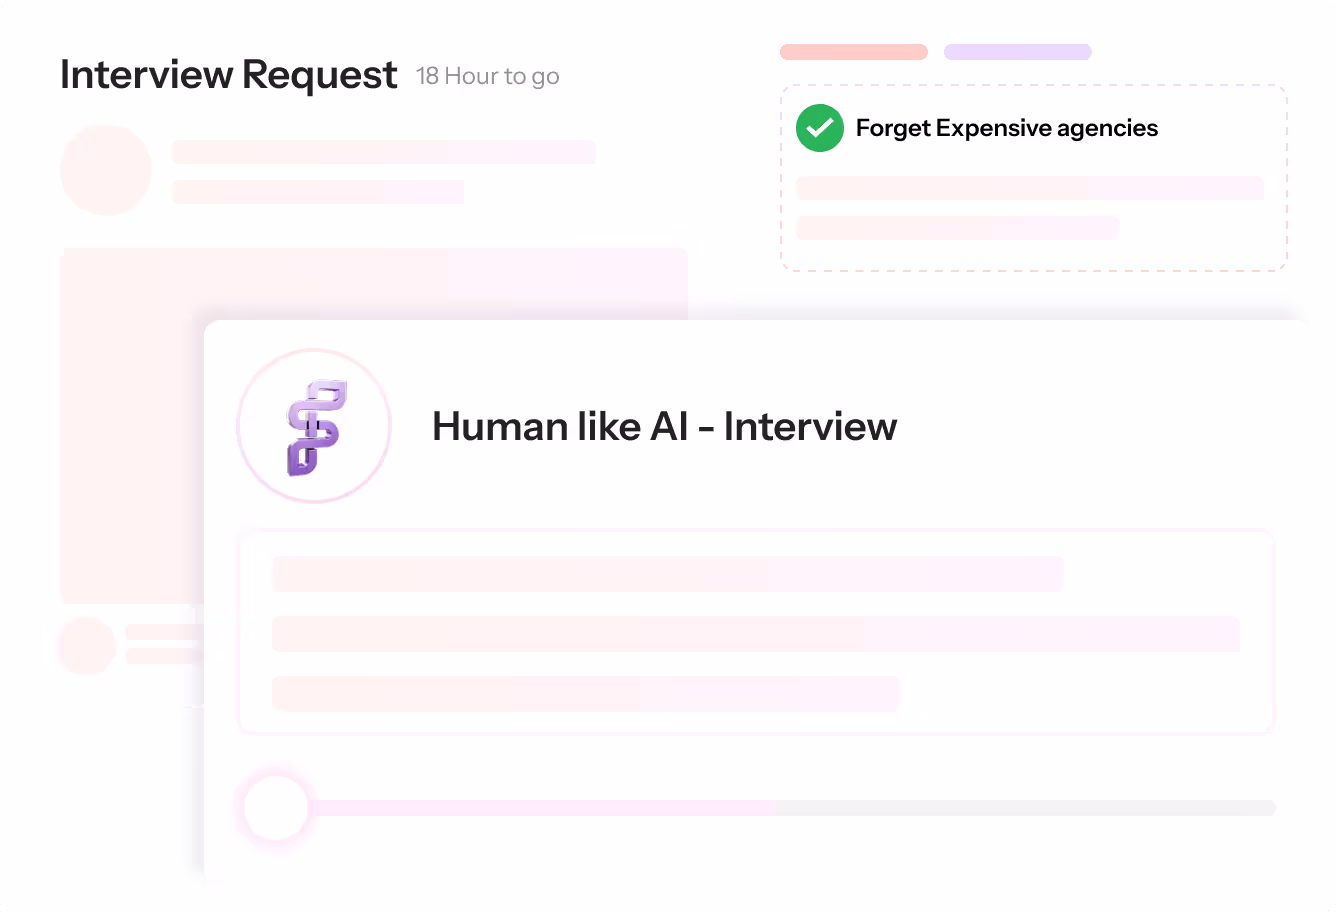This screenshot has height=912, width=1336.
Task: Click second longest placeholder line in interview box
Action: pyautogui.click(x=756, y=634)
